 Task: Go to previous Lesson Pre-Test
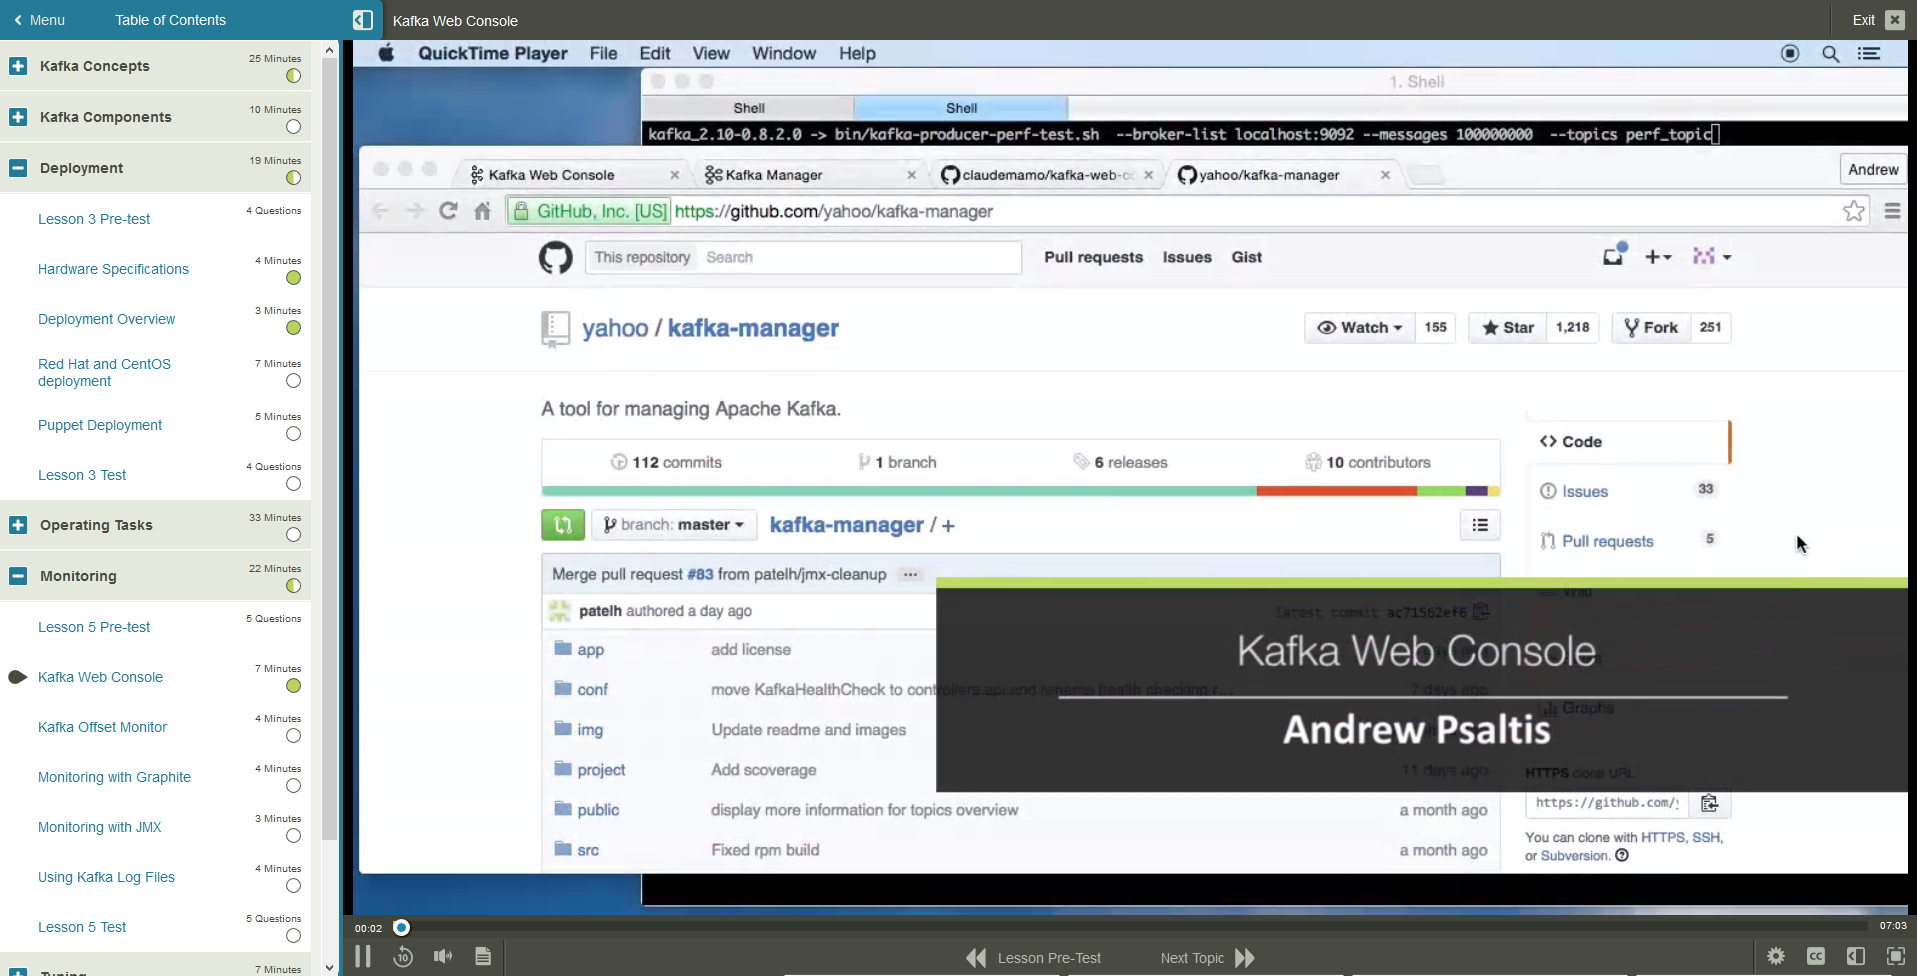(1034, 958)
